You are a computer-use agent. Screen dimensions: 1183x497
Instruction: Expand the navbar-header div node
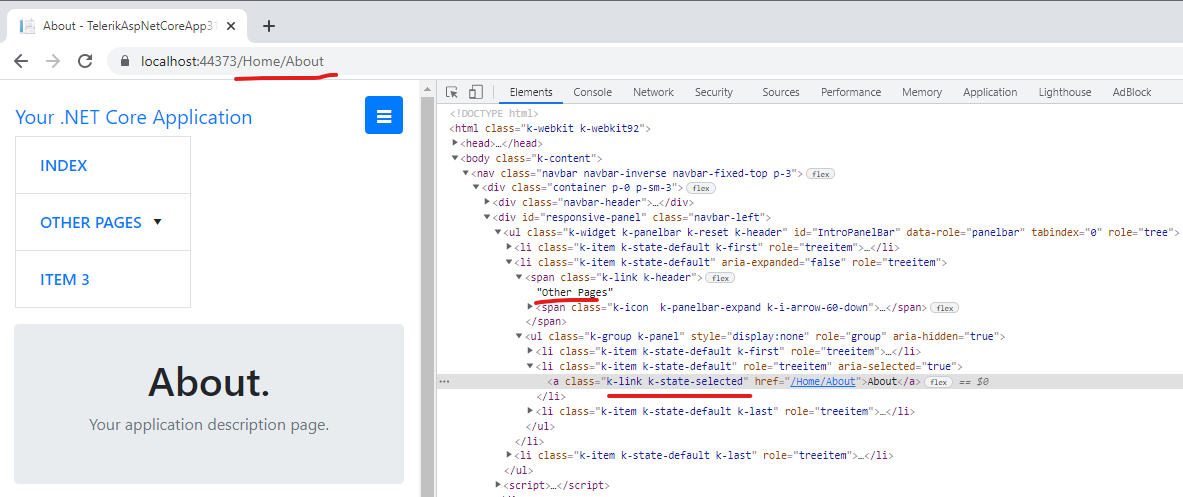click(487, 202)
